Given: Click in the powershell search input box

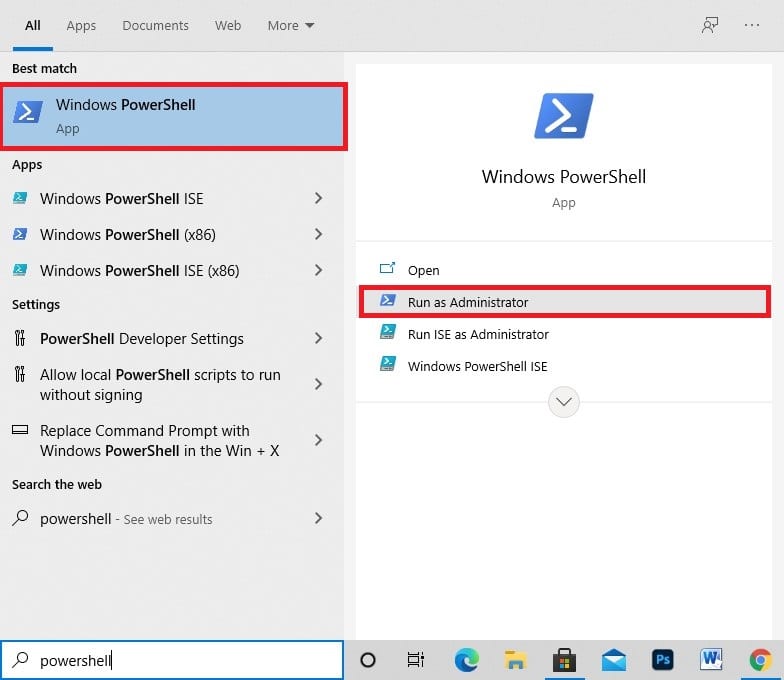Looking at the screenshot, I should [x=172, y=660].
